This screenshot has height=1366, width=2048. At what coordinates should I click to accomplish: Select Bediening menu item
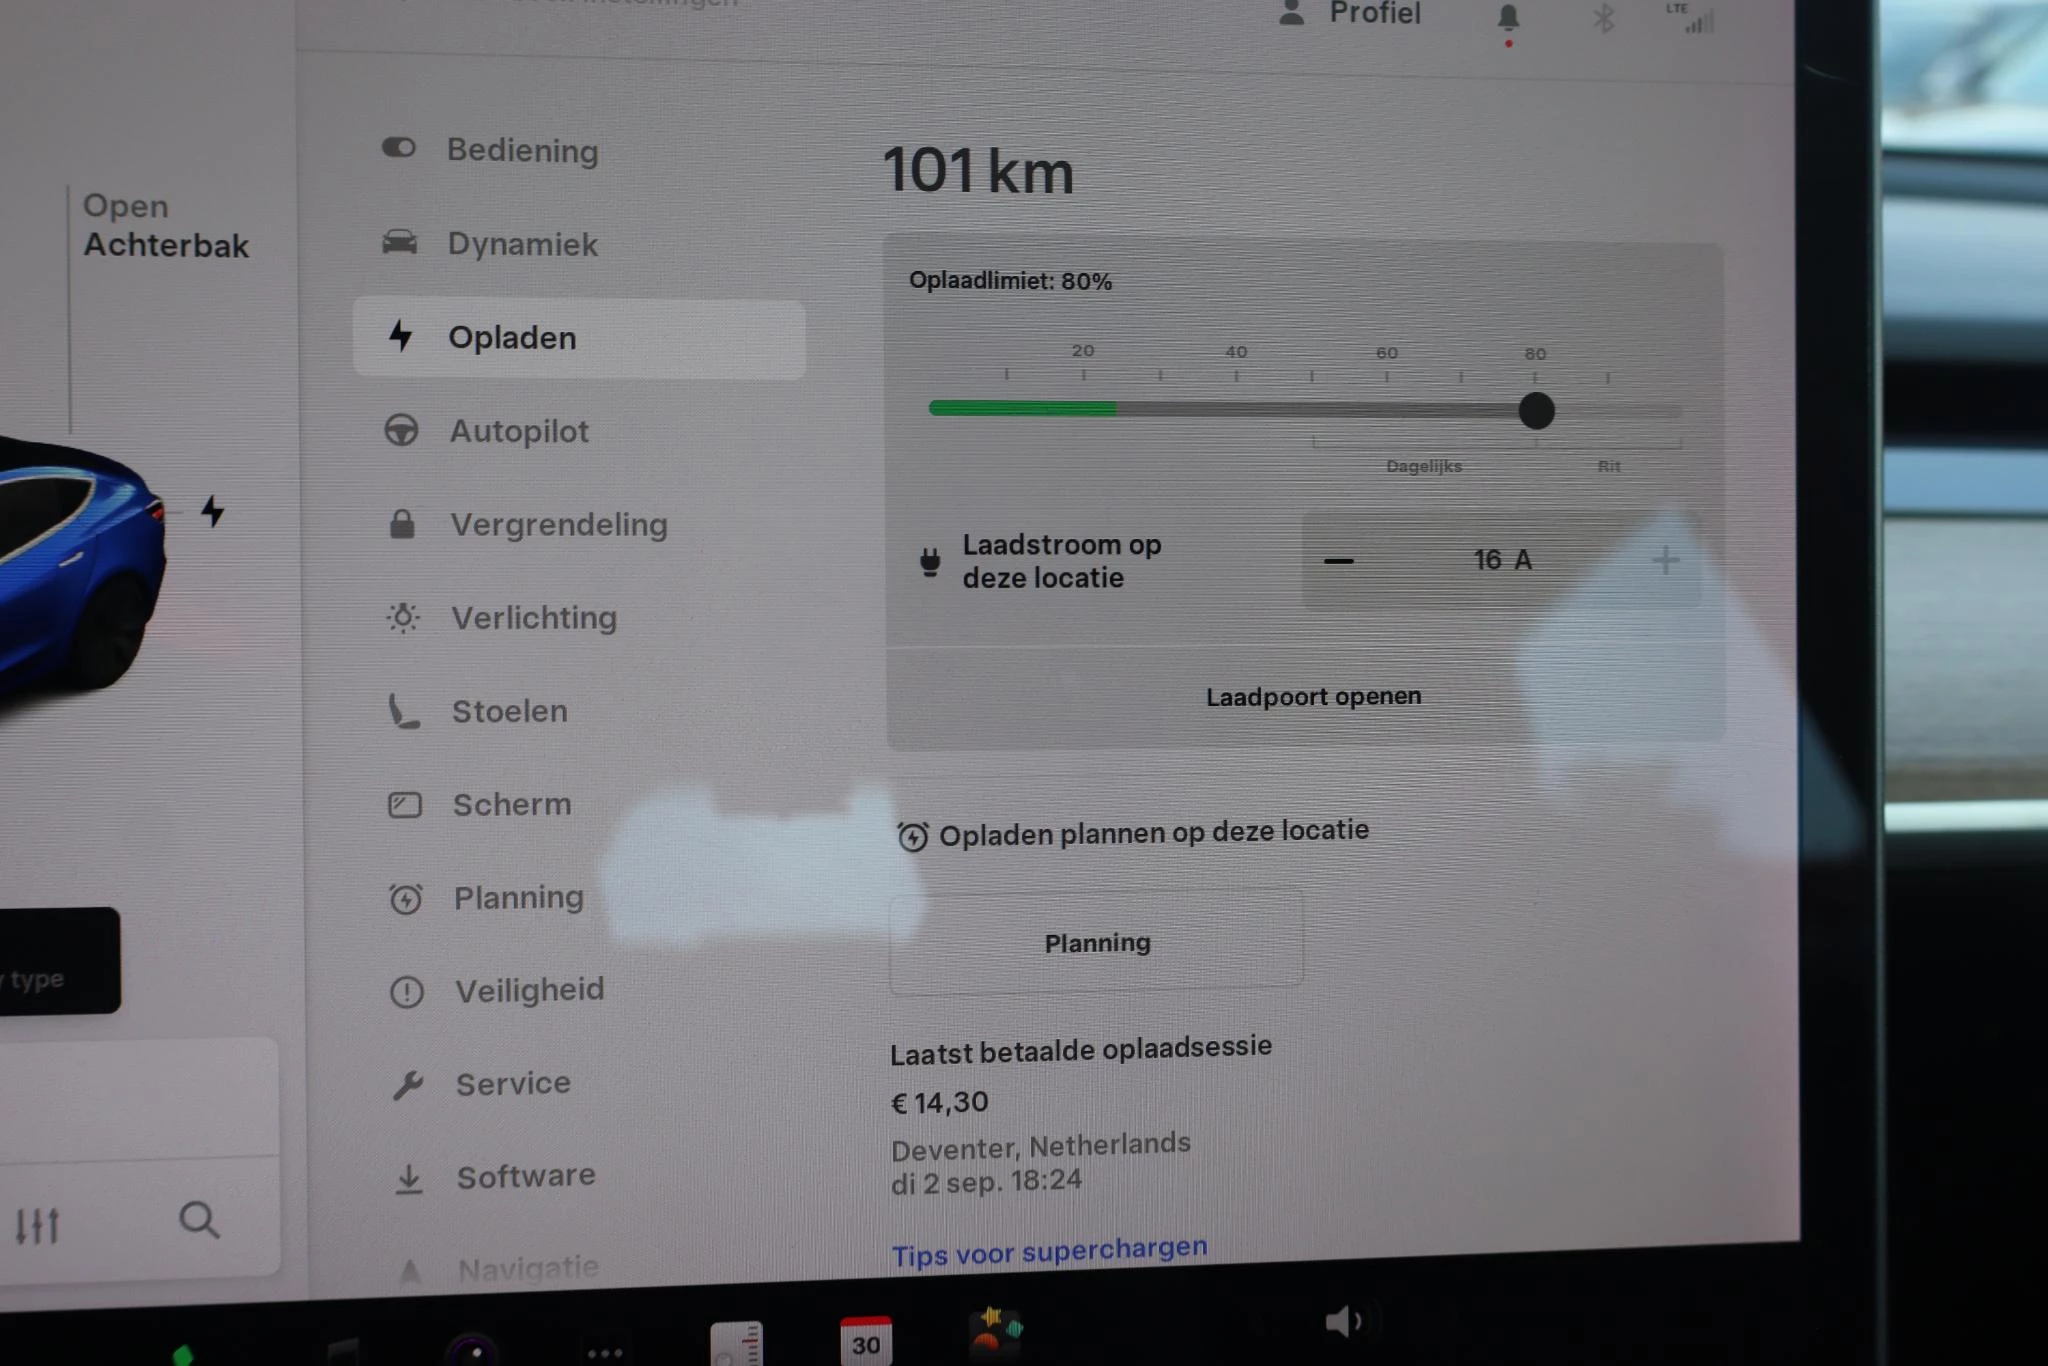(x=522, y=151)
